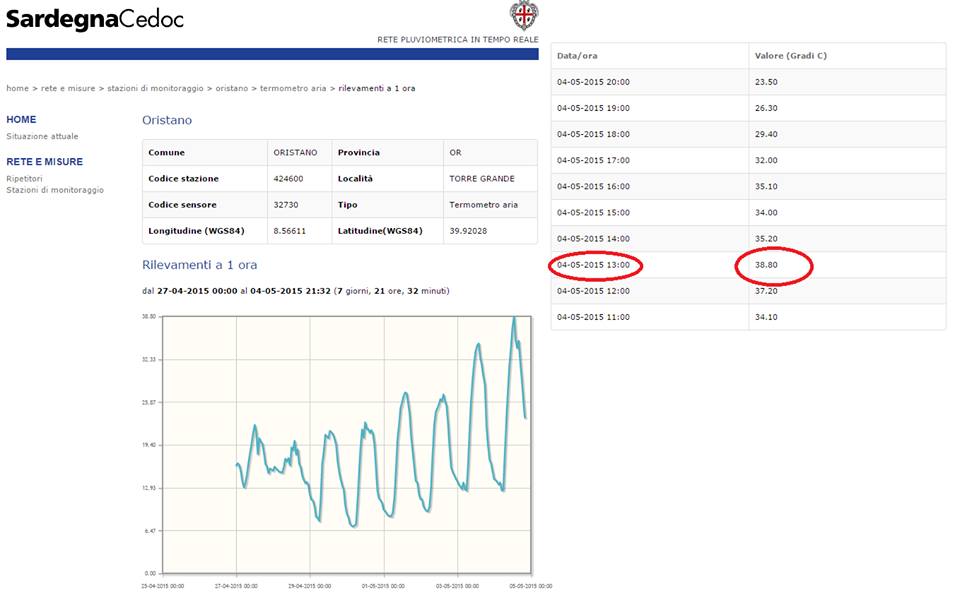Click the Sardegna region crest icon
The width and height of the screenshot is (960, 610).
click(x=524, y=15)
